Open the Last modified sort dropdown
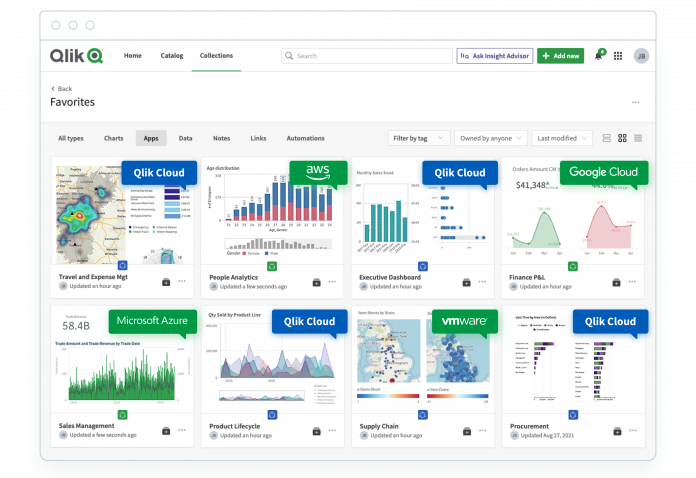Image resolution: width=696 pixels, height=478 pixels. (x=562, y=138)
